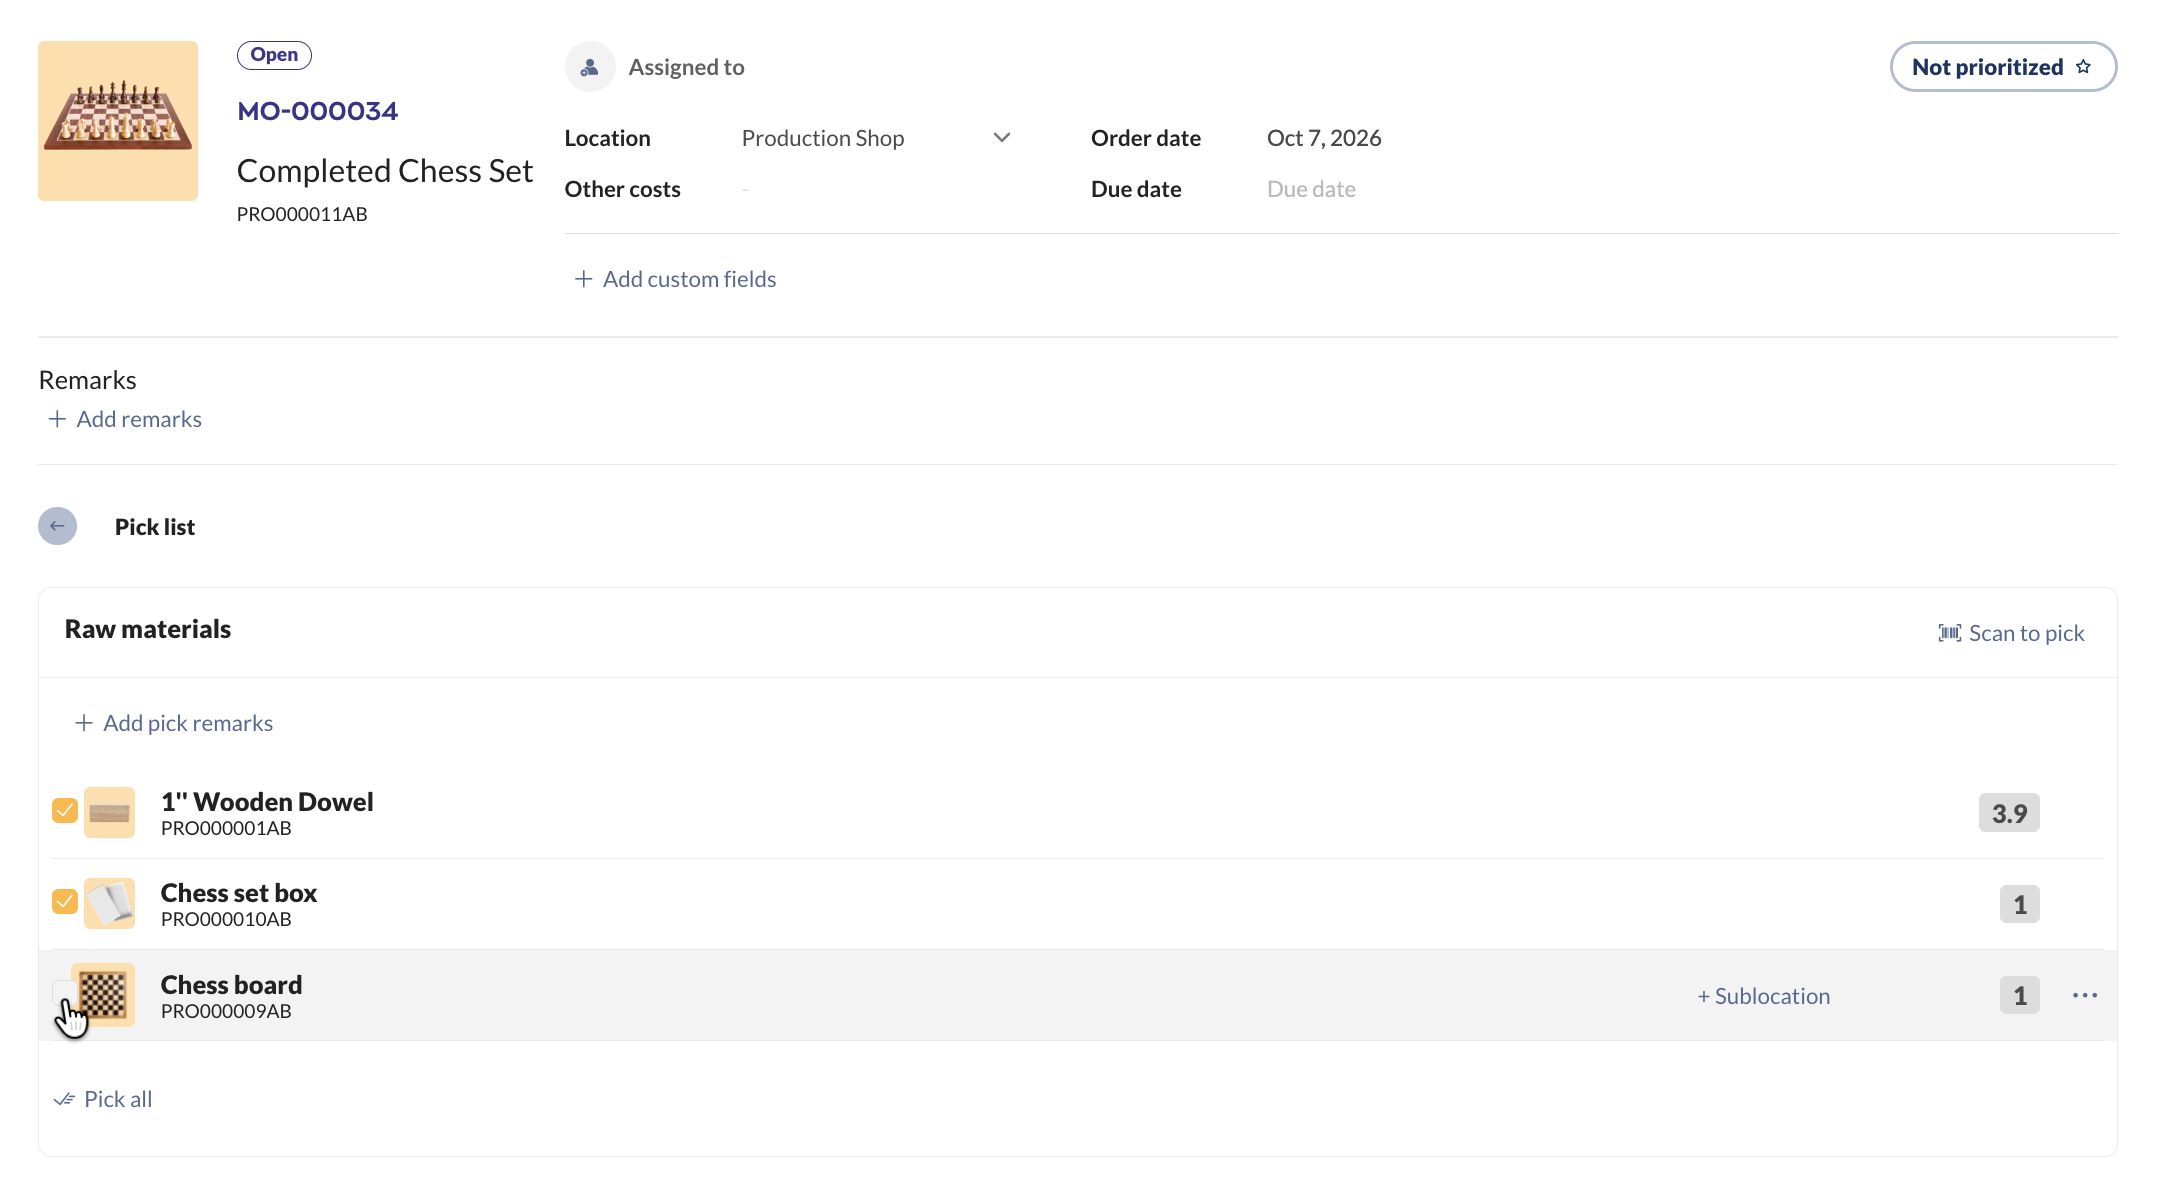This screenshot has width=2158, height=1196.
Task: Click the Assigned to person icon
Action: point(590,67)
